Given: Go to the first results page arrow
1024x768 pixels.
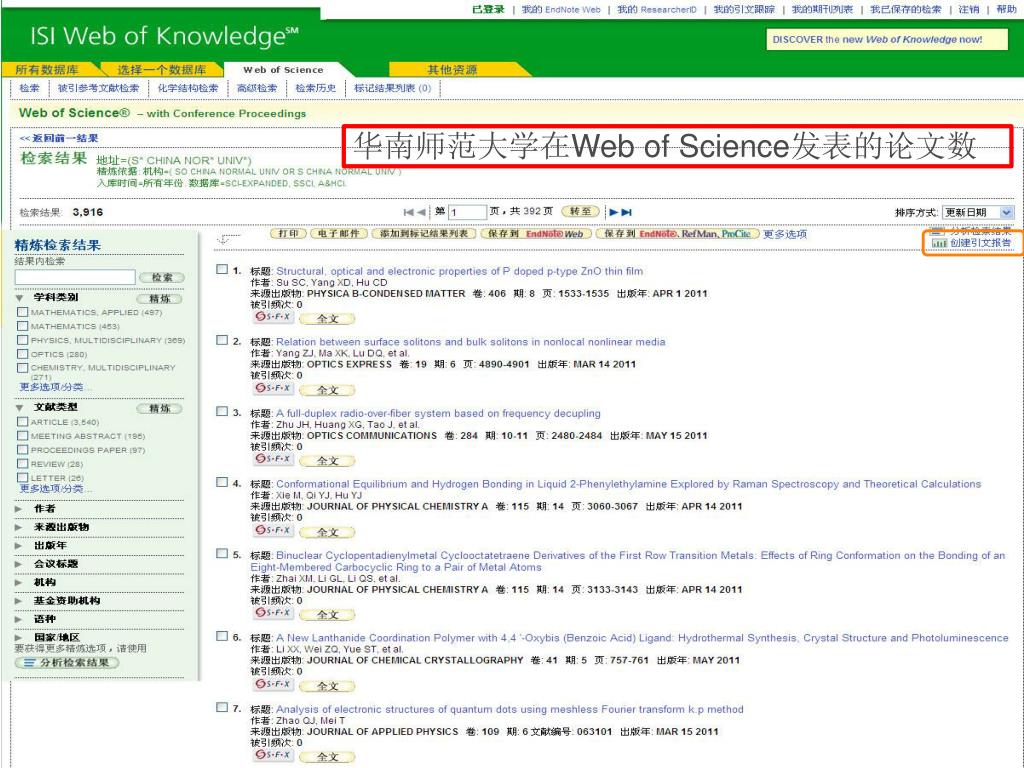Looking at the screenshot, I should tap(408, 212).
